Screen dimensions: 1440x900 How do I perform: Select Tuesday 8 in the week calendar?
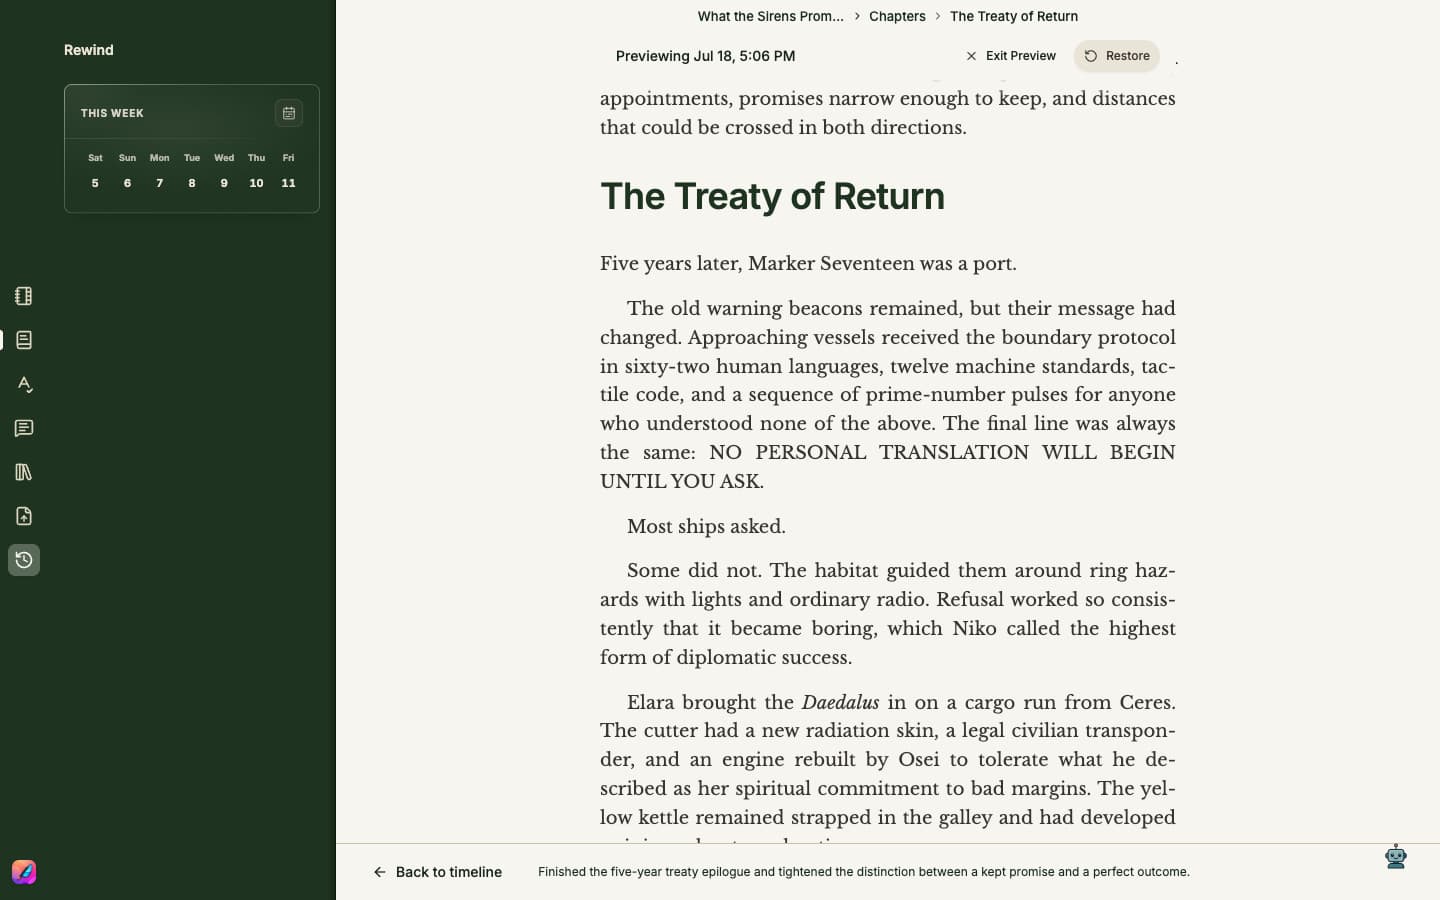pyautogui.click(x=192, y=183)
